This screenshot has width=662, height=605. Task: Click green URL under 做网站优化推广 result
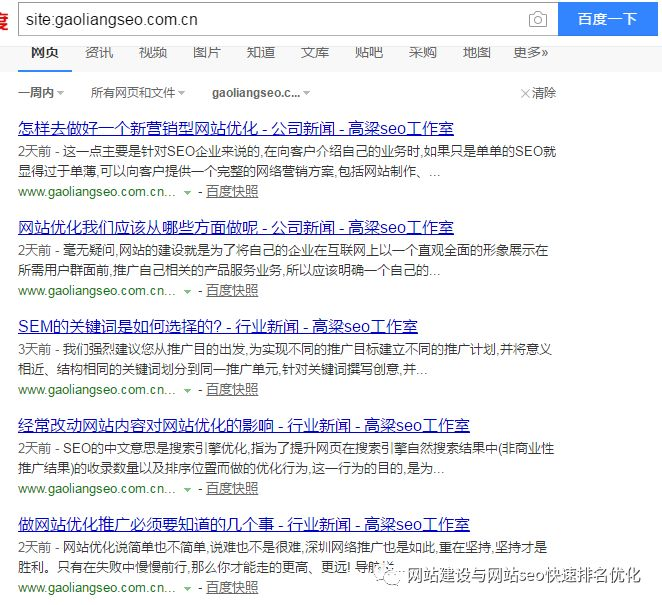tap(97, 587)
